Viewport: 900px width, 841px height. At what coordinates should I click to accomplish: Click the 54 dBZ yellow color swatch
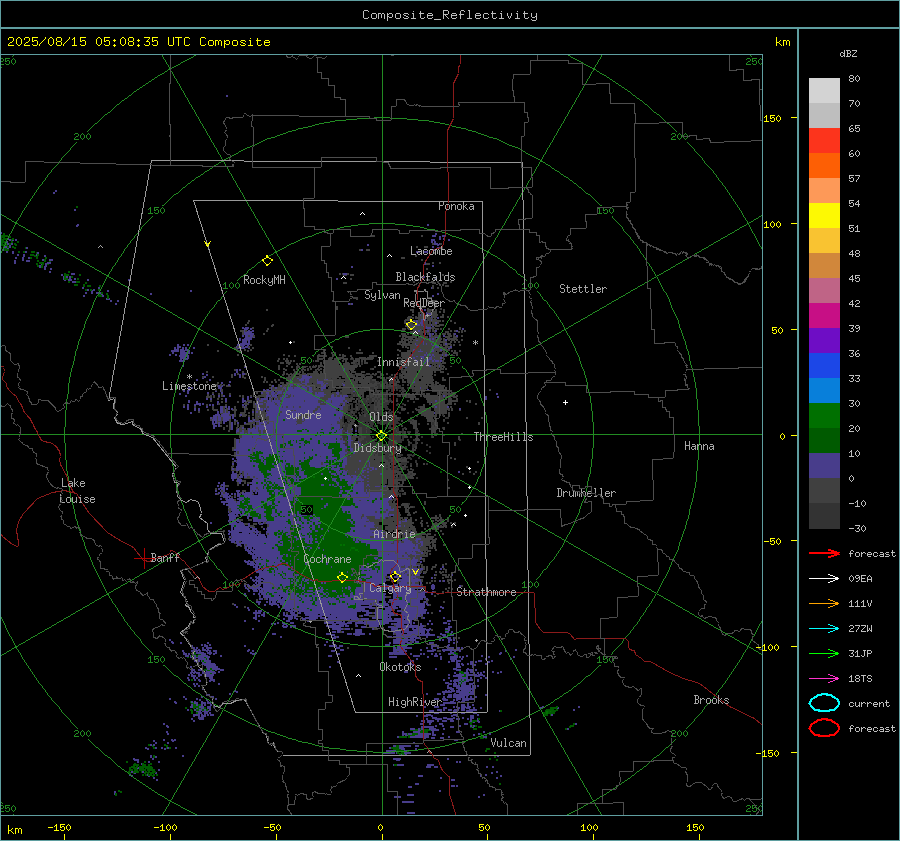[x=824, y=215]
